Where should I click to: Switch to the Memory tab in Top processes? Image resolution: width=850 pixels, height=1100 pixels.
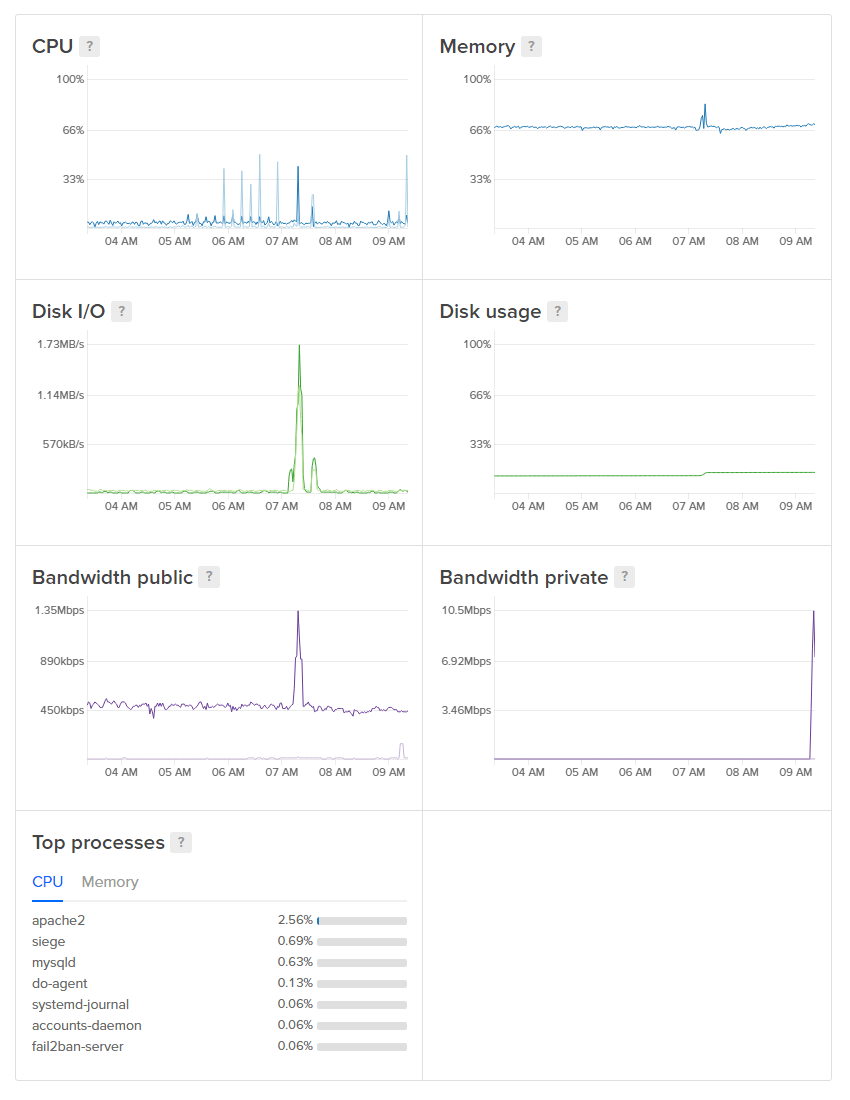pos(110,882)
